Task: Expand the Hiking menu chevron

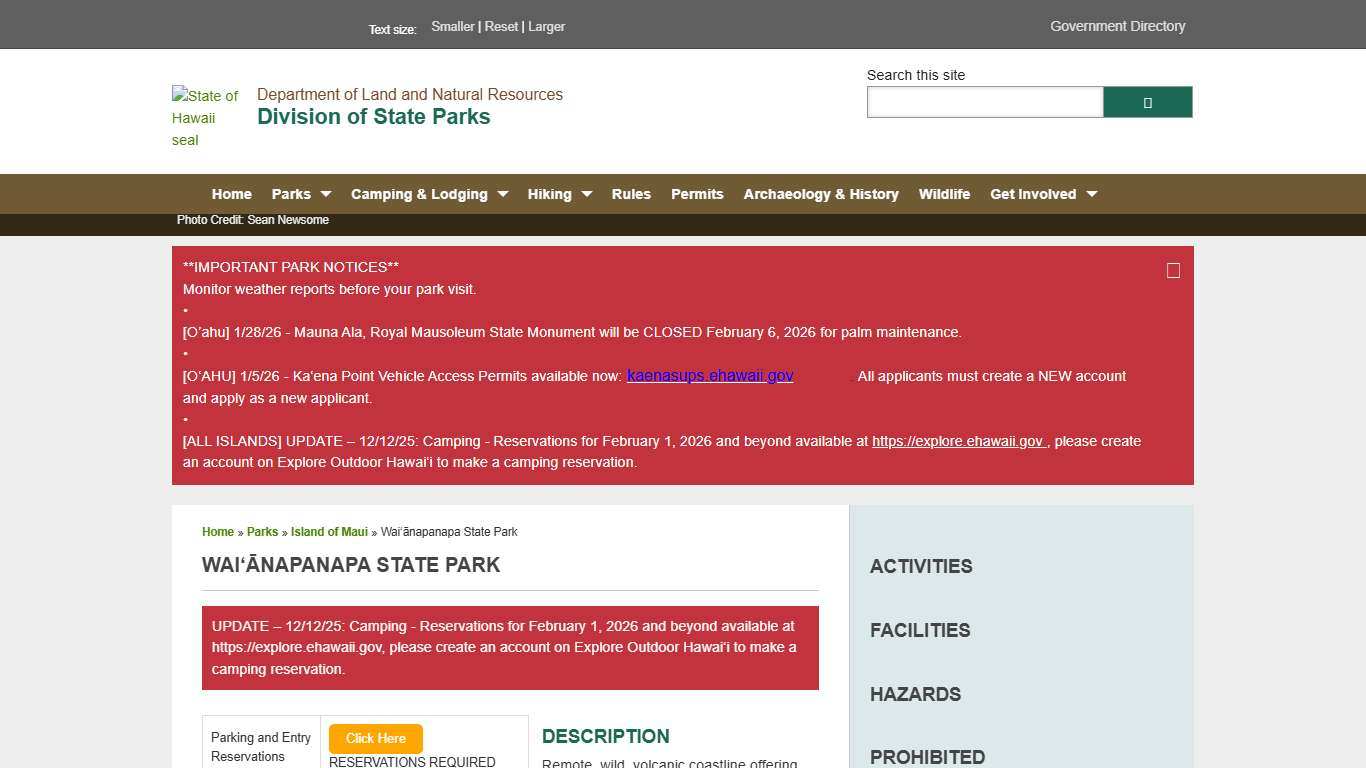Action: click(586, 194)
